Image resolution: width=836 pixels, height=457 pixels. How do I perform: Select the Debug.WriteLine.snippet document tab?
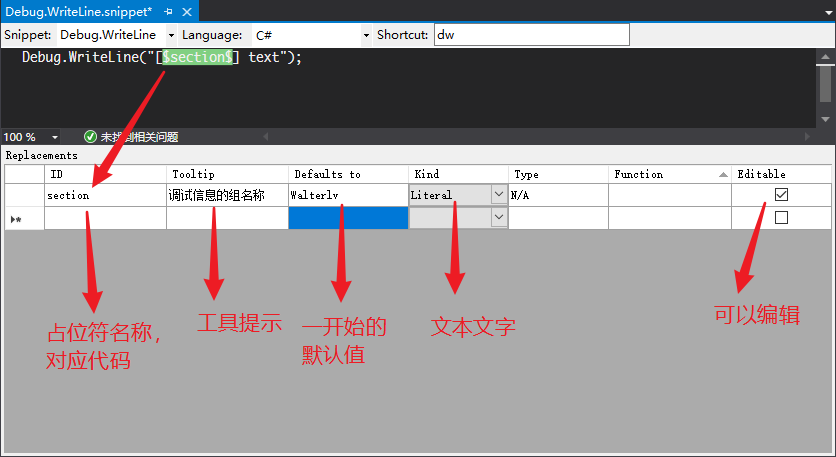(78, 11)
